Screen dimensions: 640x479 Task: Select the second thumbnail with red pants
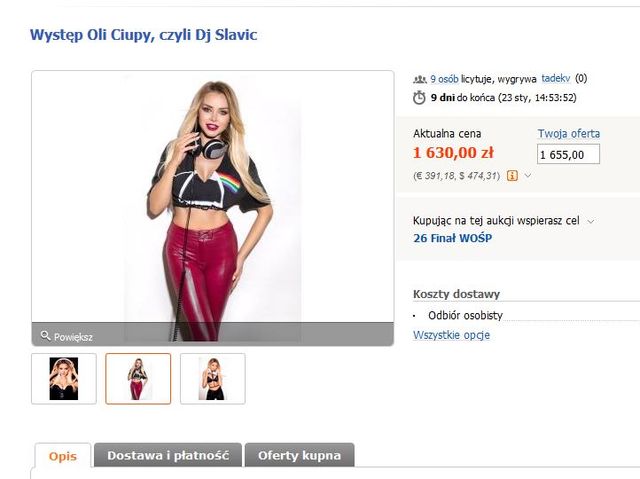pyautogui.click(x=138, y=379)
